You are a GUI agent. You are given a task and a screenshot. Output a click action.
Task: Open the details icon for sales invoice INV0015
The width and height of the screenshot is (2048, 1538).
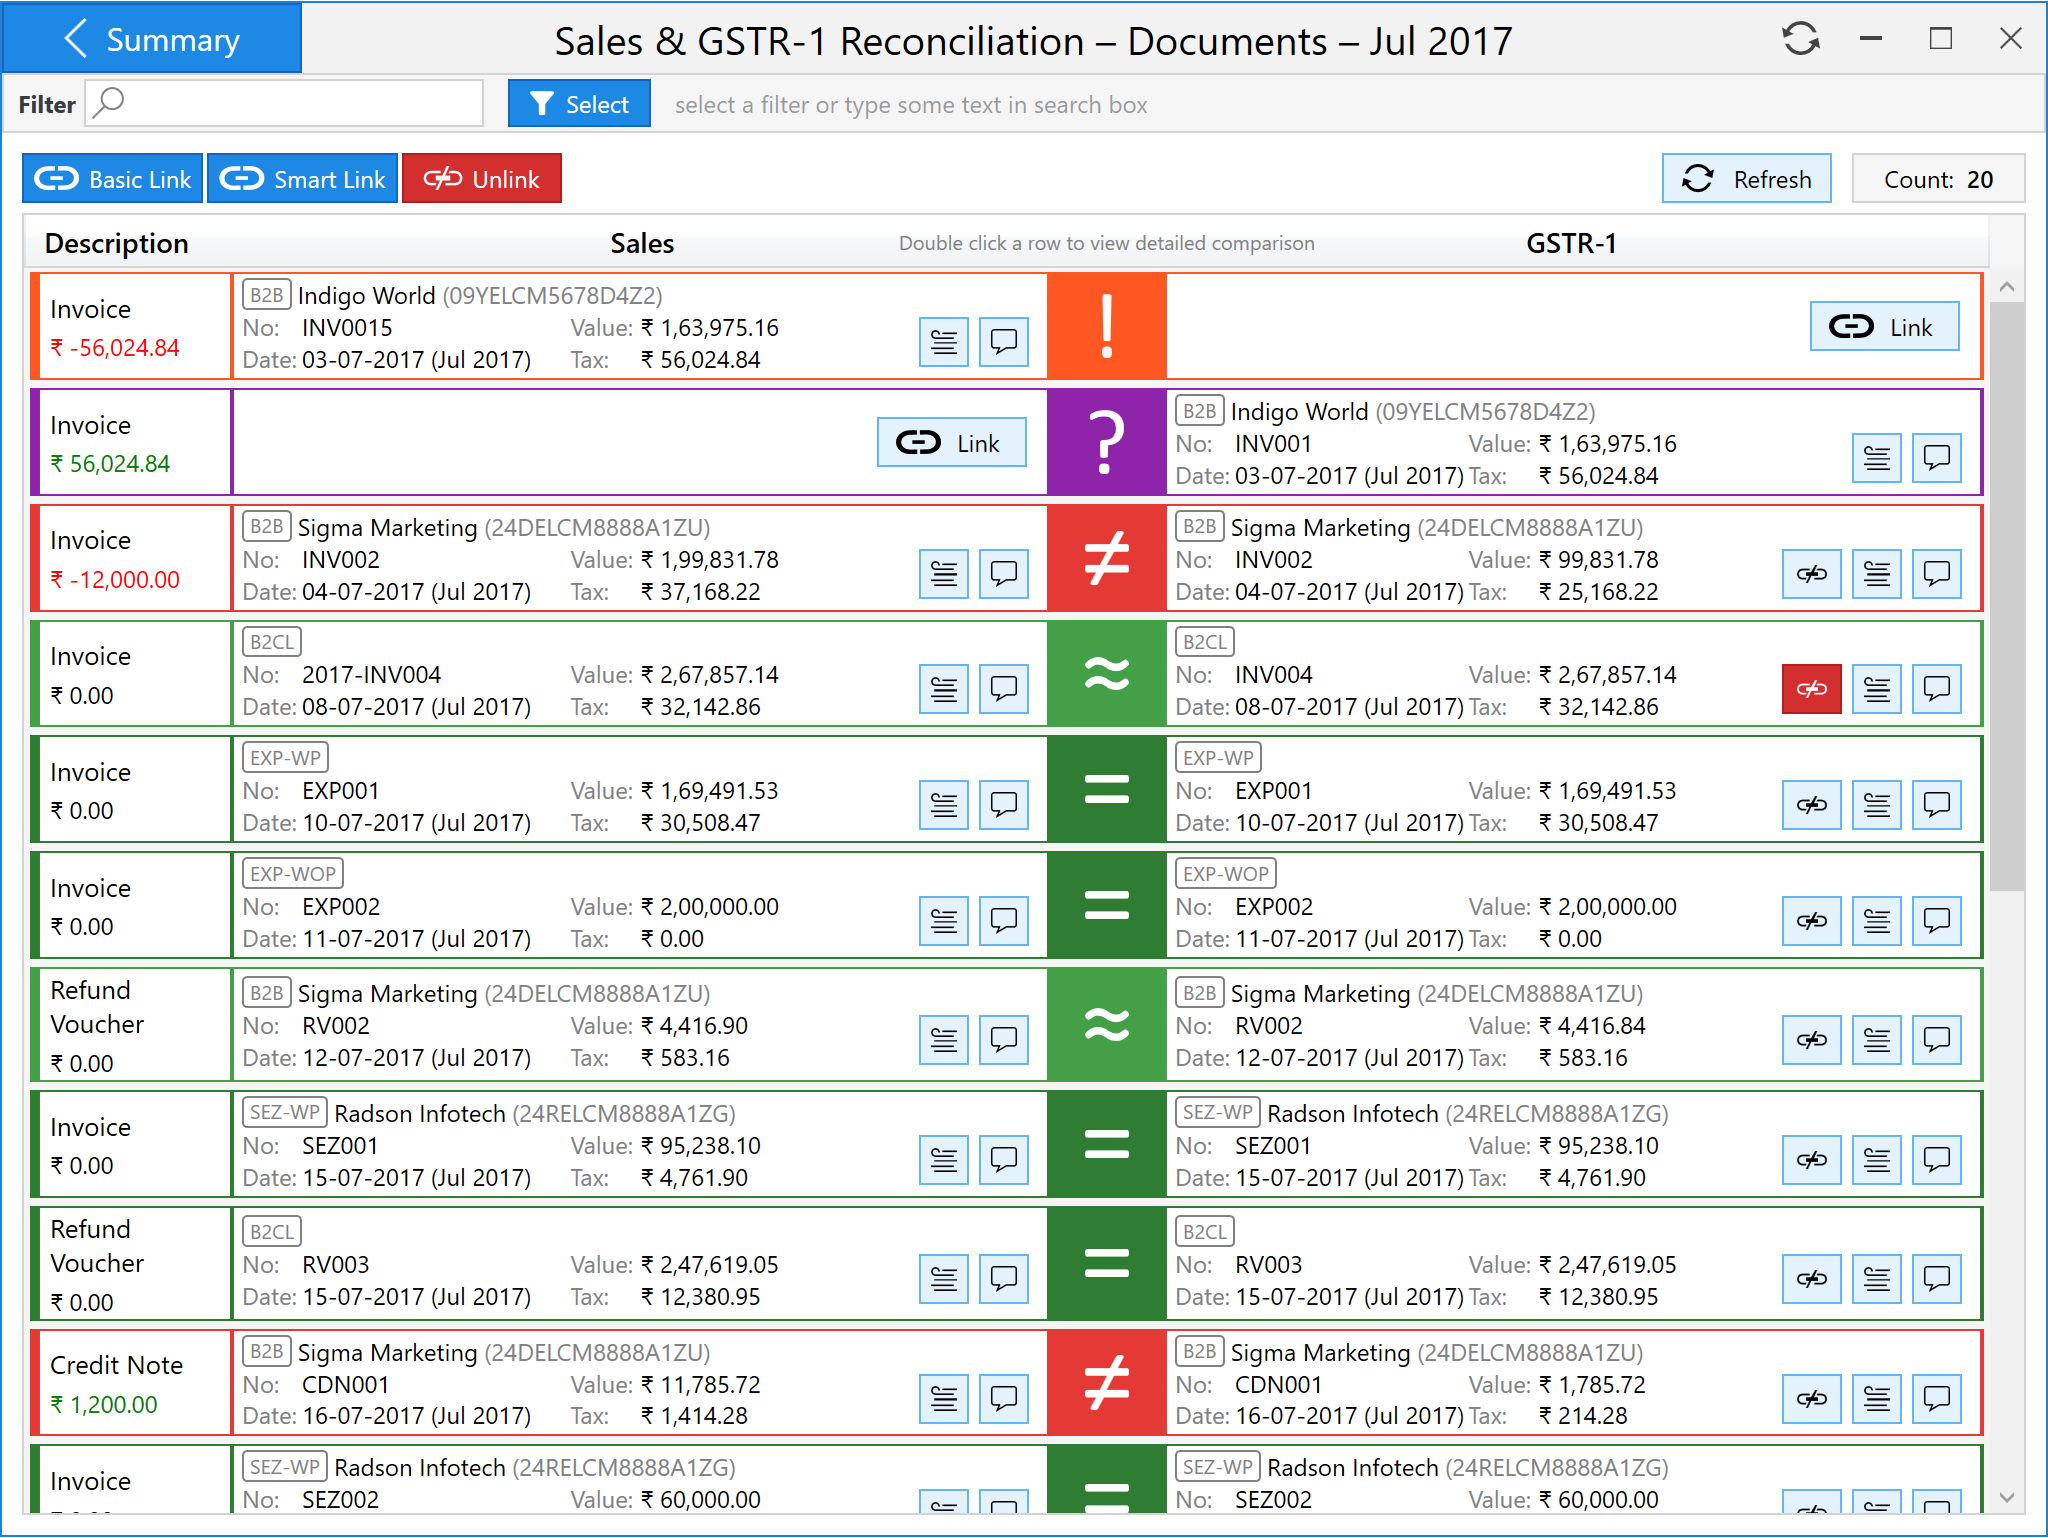point(943,342)
